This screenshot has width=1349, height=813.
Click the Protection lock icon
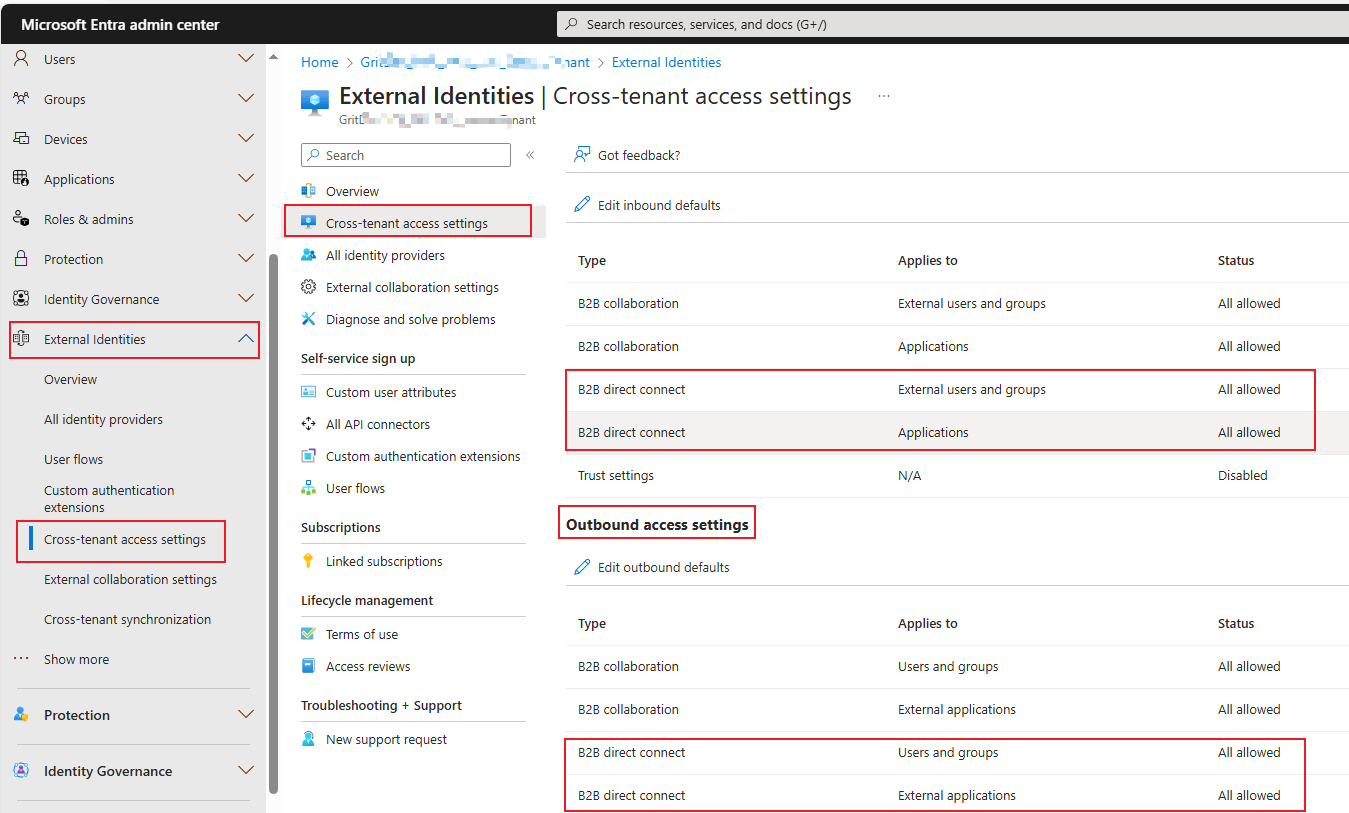[21, 259]
